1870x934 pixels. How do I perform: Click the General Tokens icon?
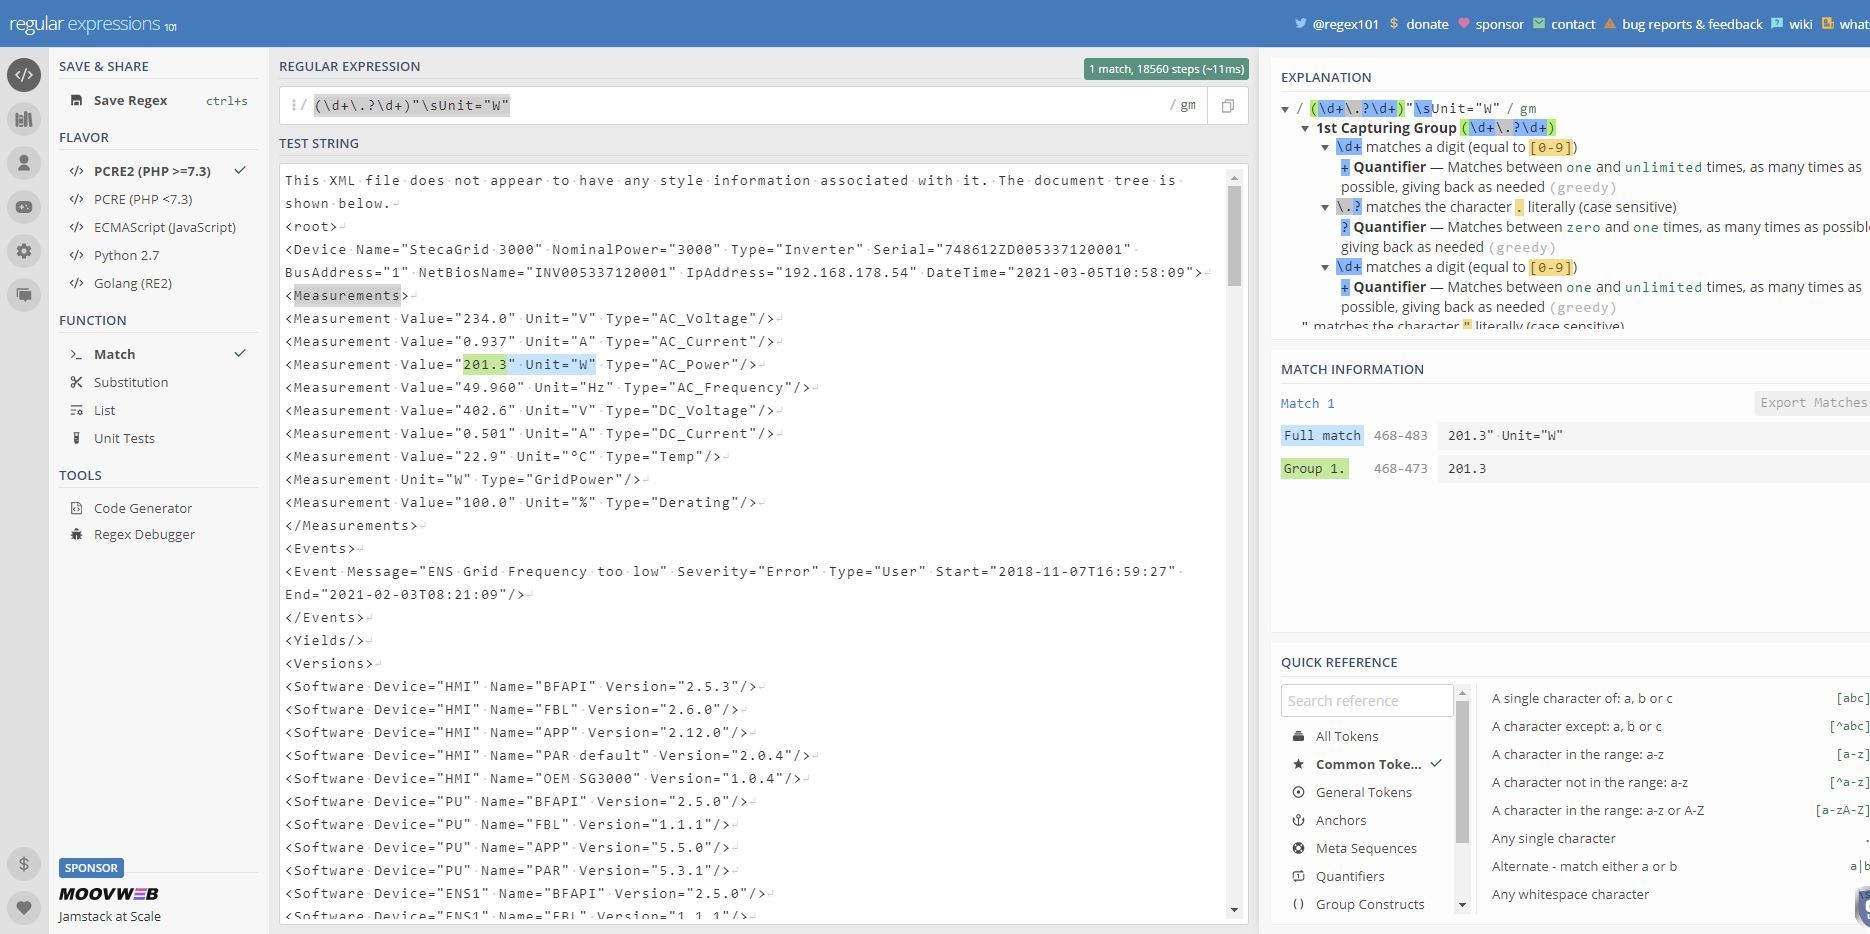(x=1298, y=792)
